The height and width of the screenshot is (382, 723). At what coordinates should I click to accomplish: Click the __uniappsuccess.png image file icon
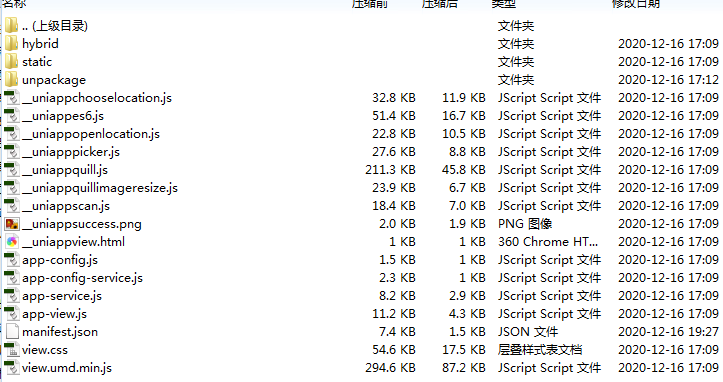(12, 224)
